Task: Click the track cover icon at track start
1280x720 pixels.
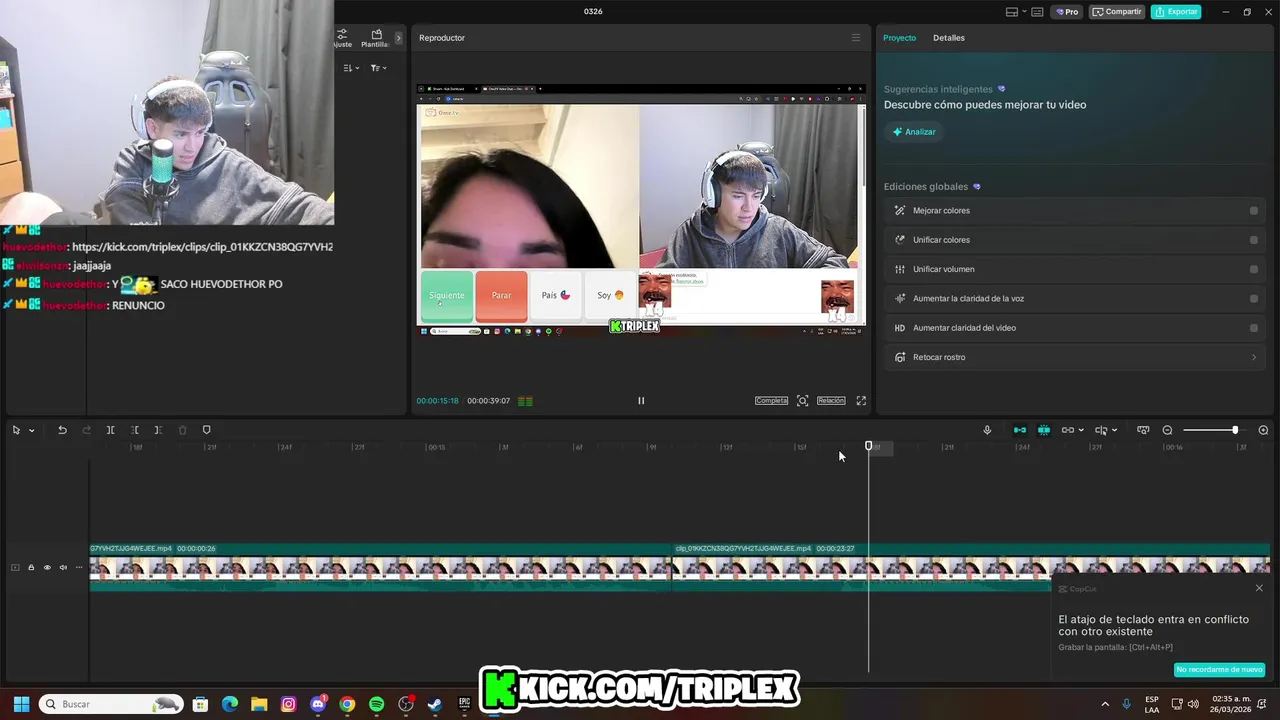Action: 15,568
